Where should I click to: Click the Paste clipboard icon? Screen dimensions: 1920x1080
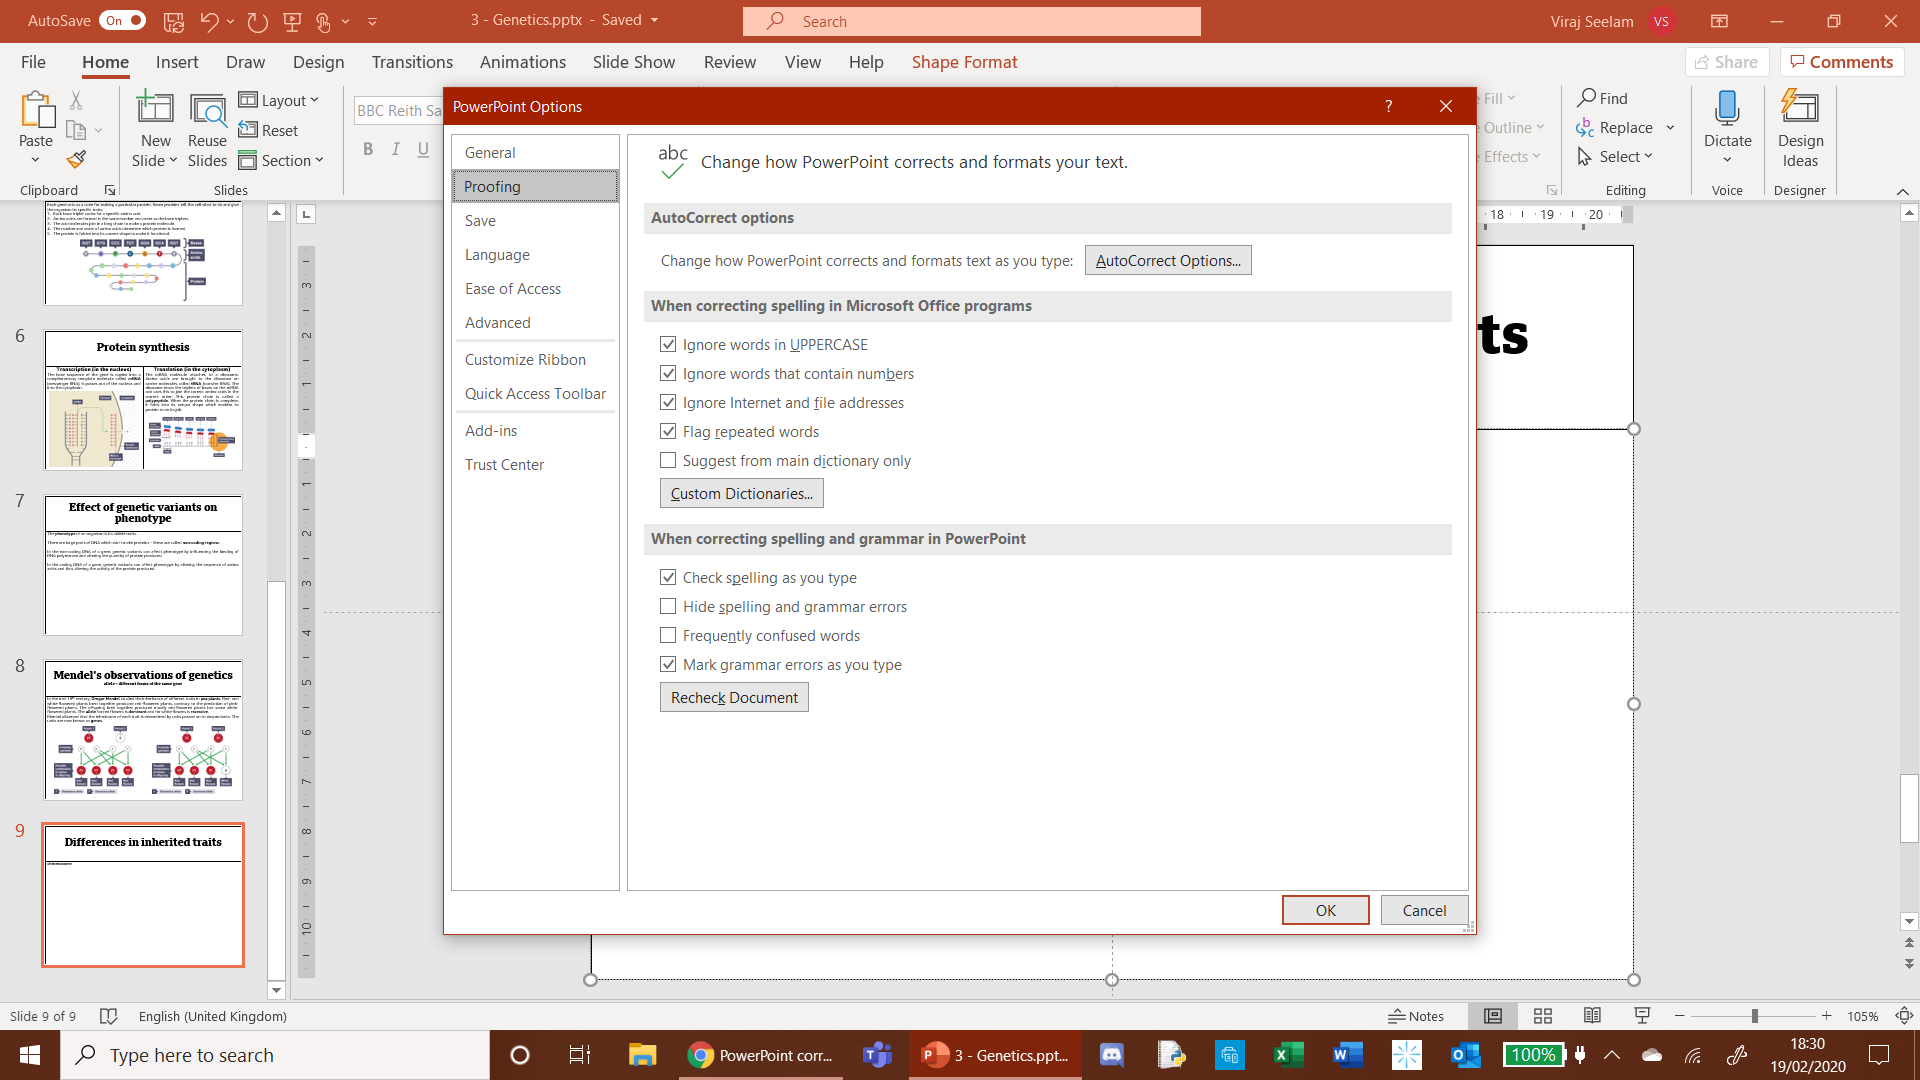pos(36,110)
